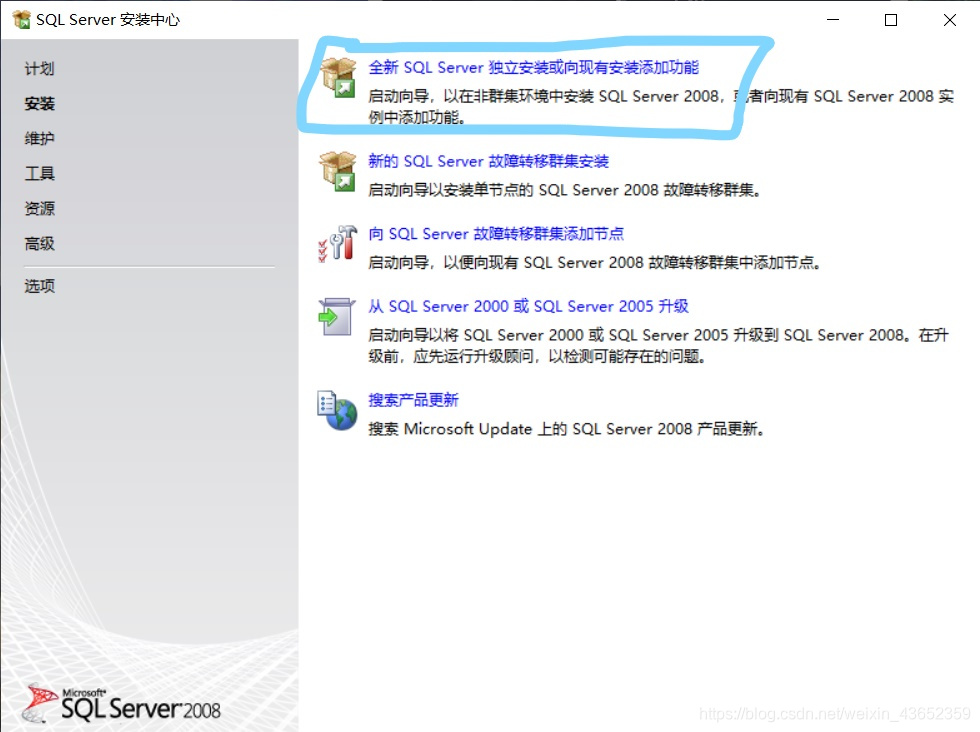Click description text 启动向导以安装单节点的 SQL Server 2008 故障转移群集
The width and height of the screenshot is (980, 732).
(564, 190)
